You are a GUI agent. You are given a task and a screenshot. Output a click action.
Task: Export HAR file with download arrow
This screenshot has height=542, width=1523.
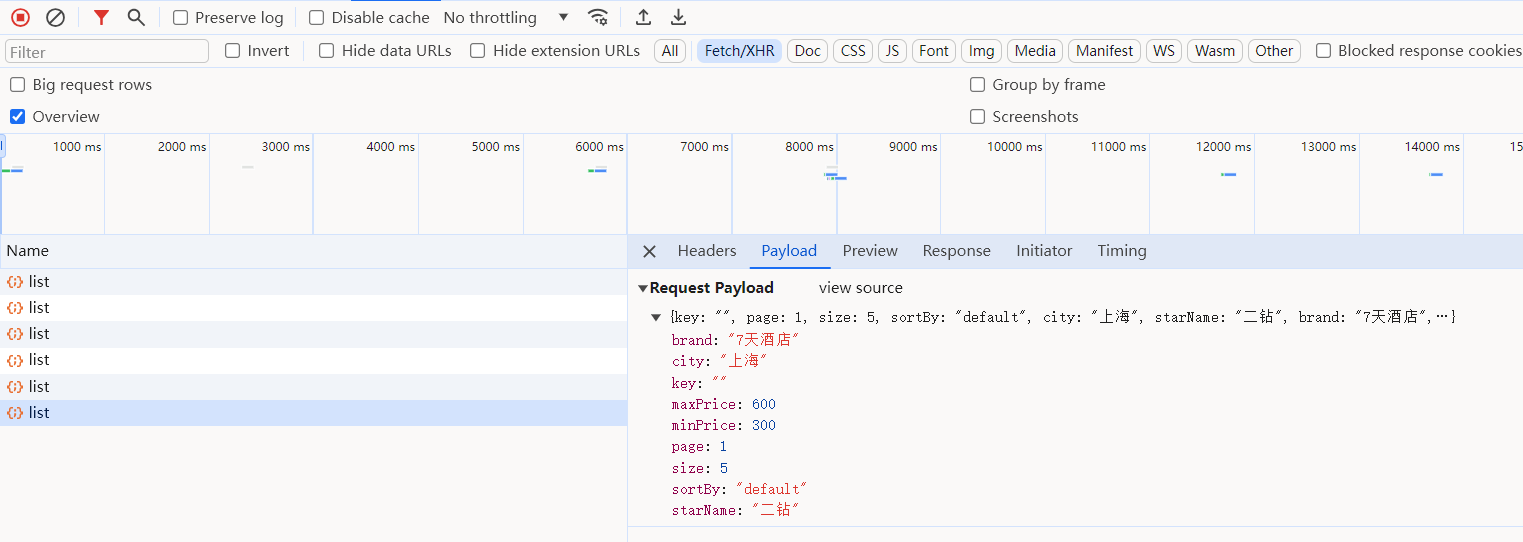pyautogui.click(x=678, y=17)
